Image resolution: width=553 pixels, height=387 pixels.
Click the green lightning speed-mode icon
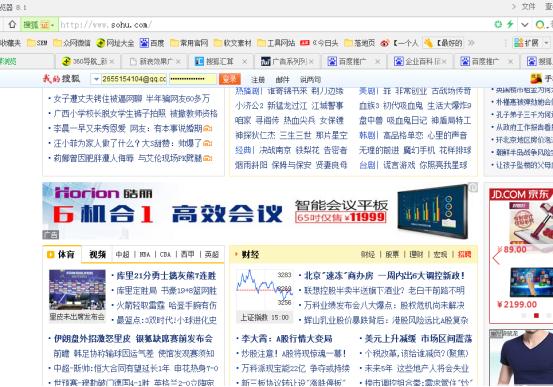point(510,24)
